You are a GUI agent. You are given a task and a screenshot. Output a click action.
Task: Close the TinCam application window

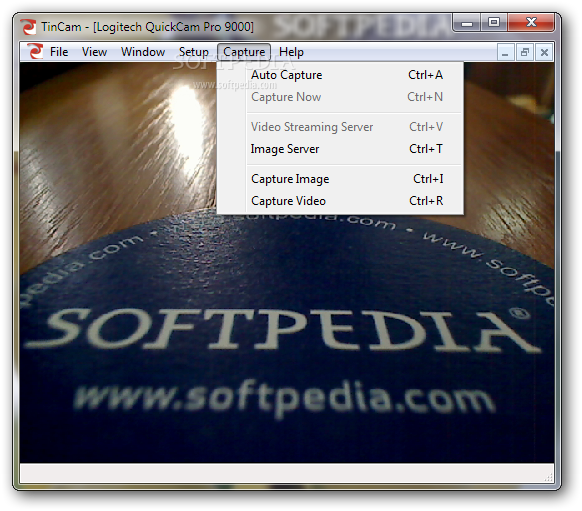click(531, 23)
